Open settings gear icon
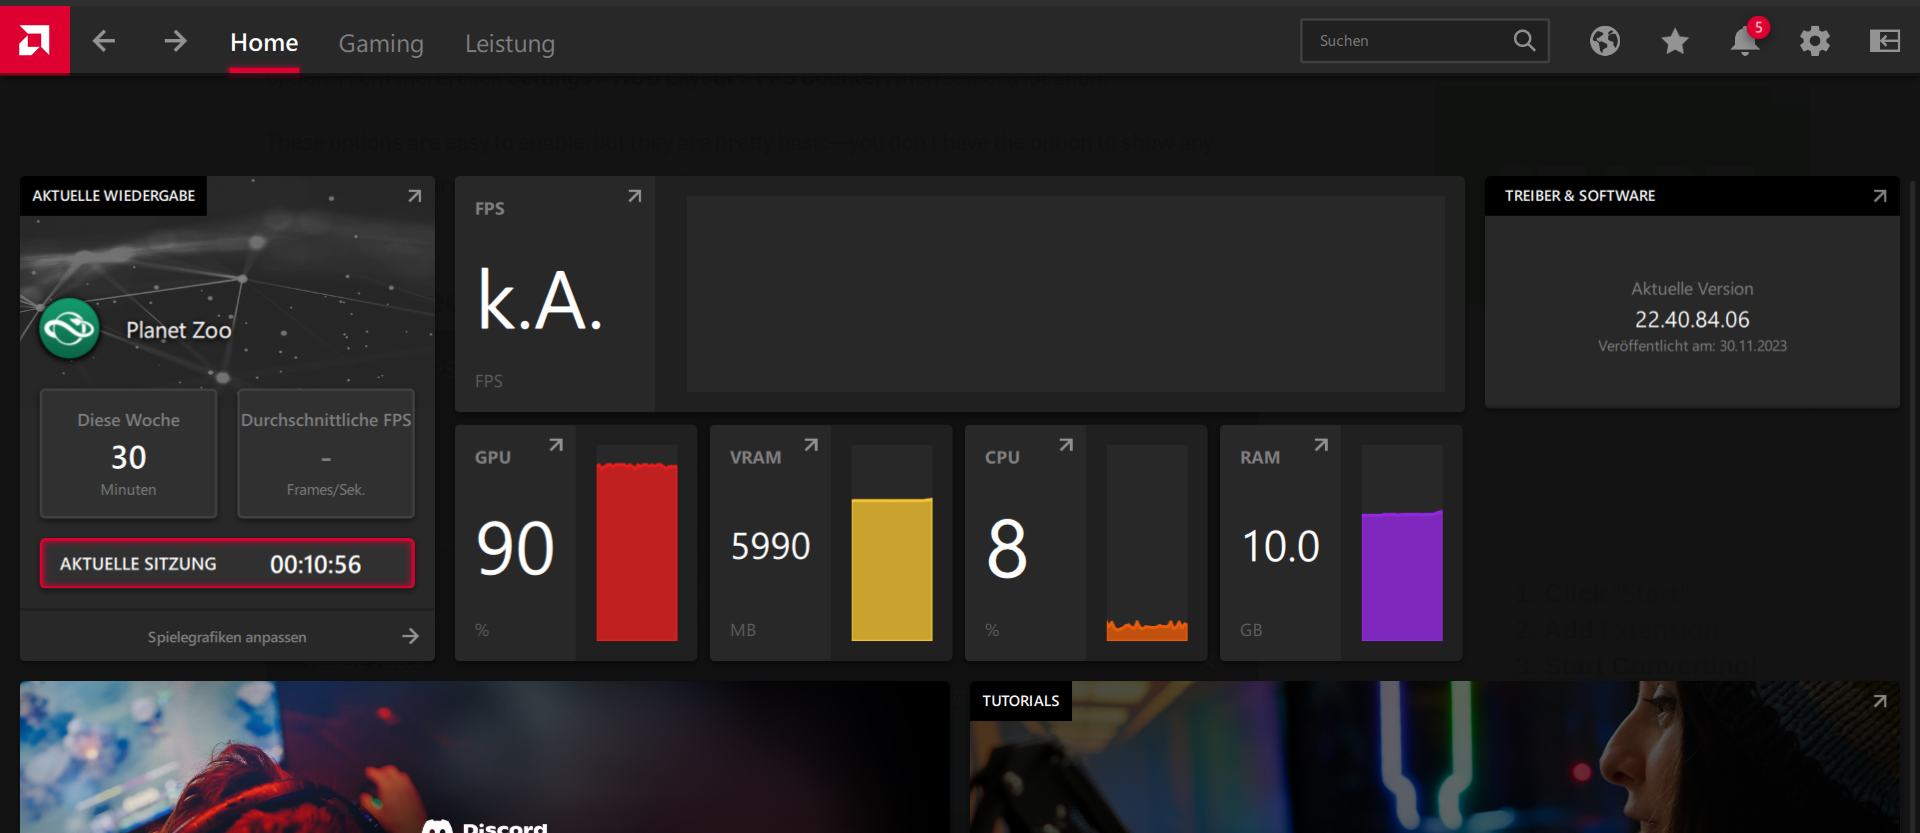The image size is (1920, 833). click(1815, 41)
